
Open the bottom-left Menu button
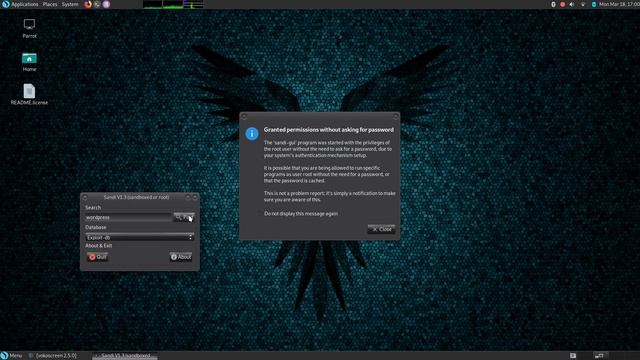(11, 356)
